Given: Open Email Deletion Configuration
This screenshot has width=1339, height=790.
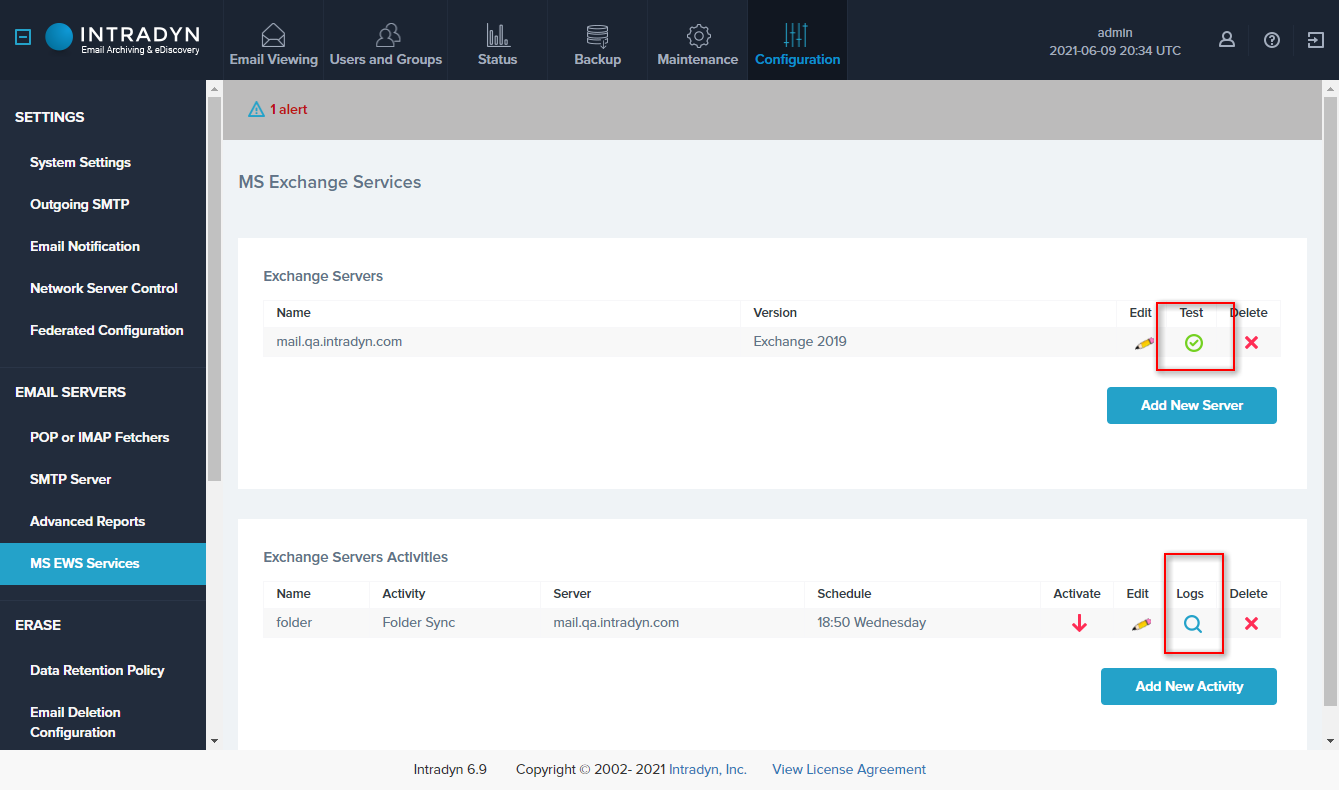Looking at the screenshot, I should [x=75, y=722].
